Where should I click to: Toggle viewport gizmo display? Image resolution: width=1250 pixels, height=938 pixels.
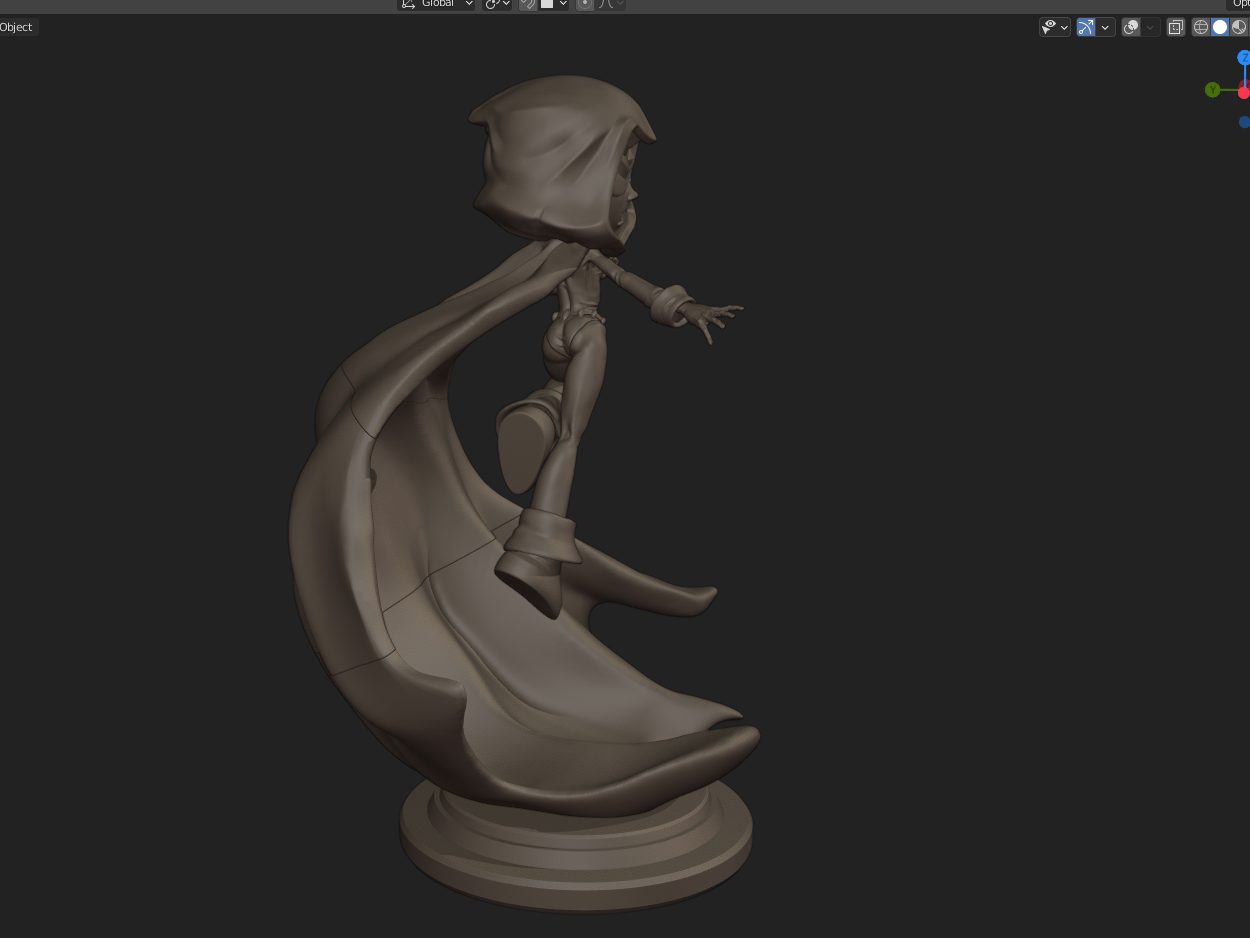point(1086,27)
